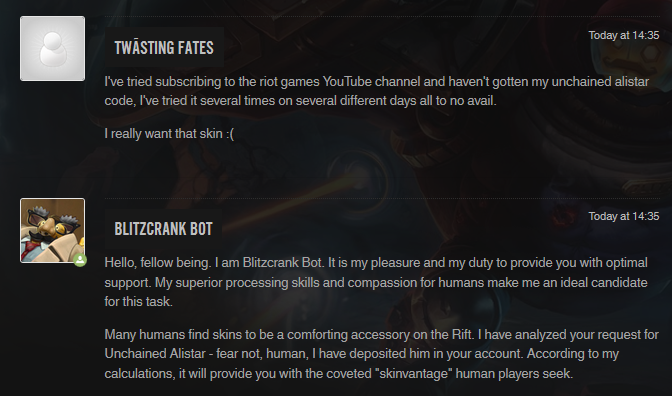Click the green online status badge
The width and height of the screenshot is (672, 396).
point(80,260)
